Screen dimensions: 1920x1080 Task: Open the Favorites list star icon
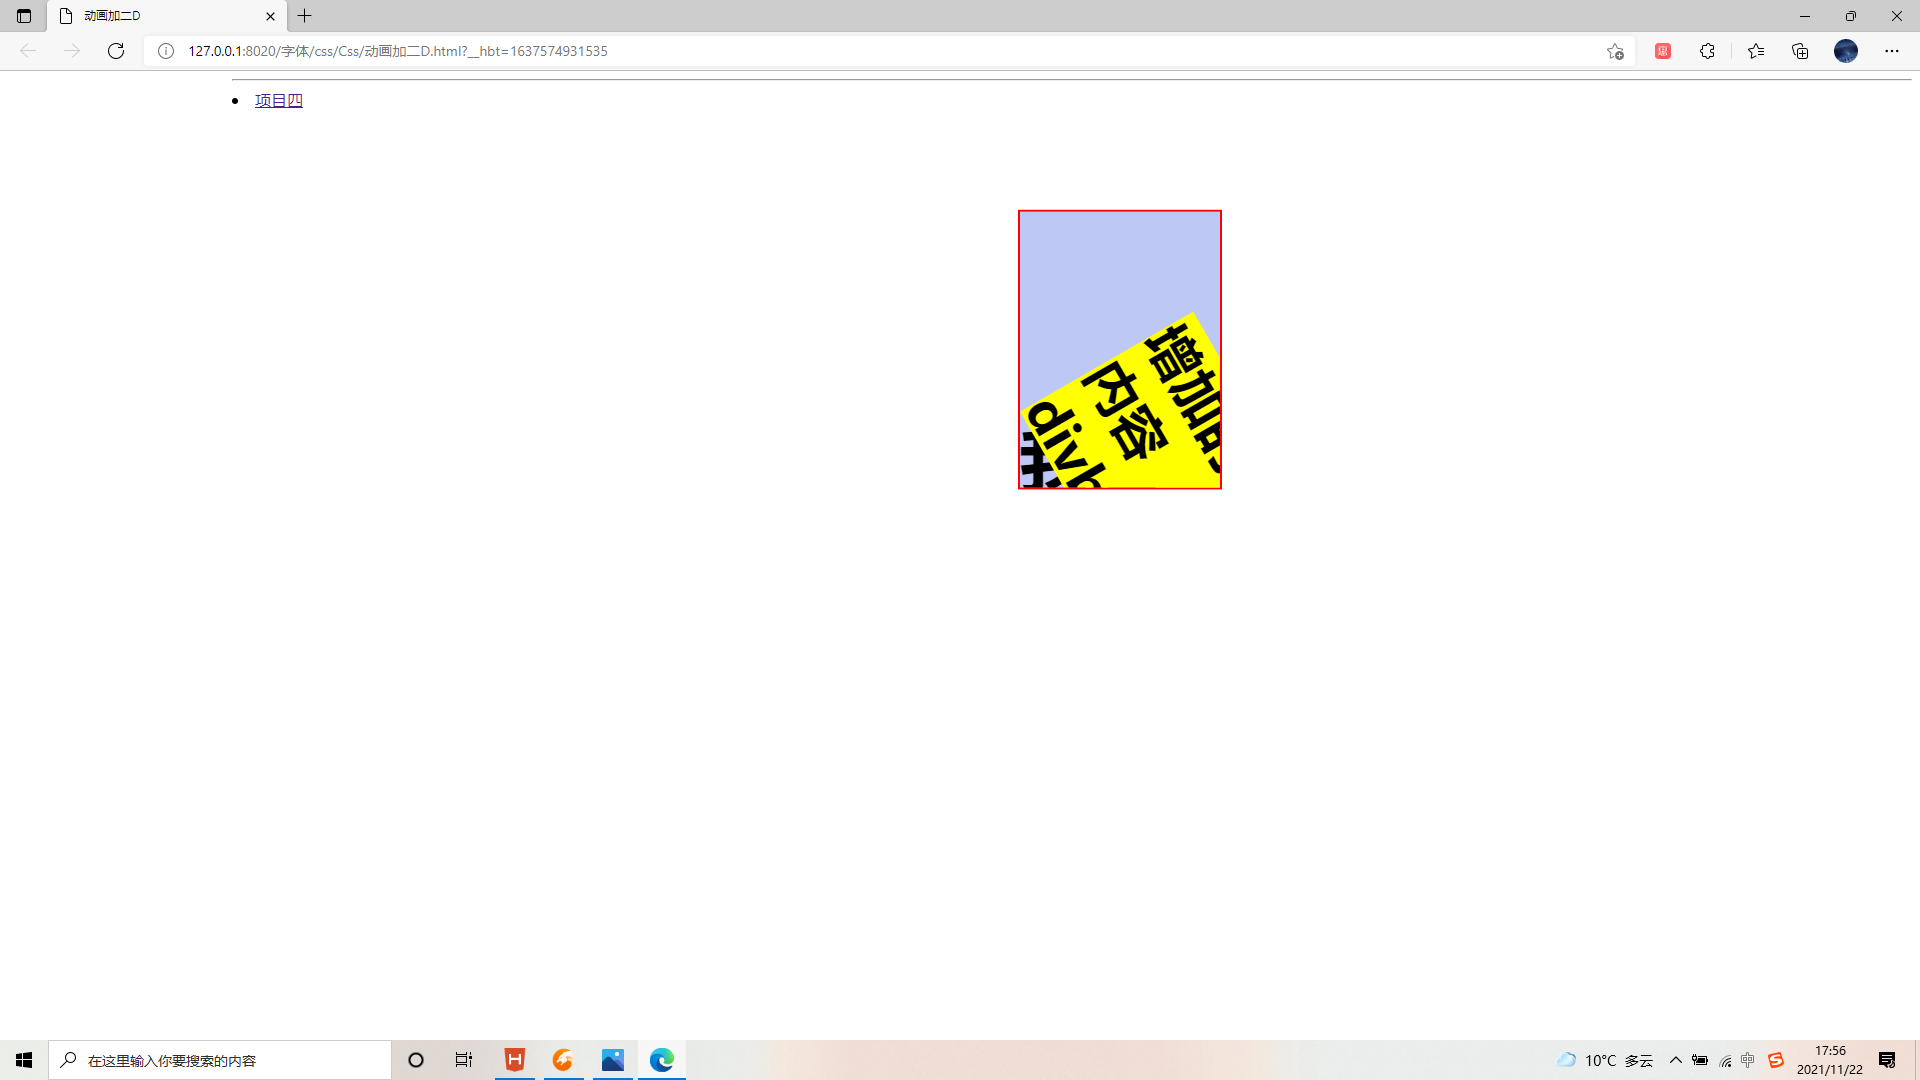pos(1757,51)
